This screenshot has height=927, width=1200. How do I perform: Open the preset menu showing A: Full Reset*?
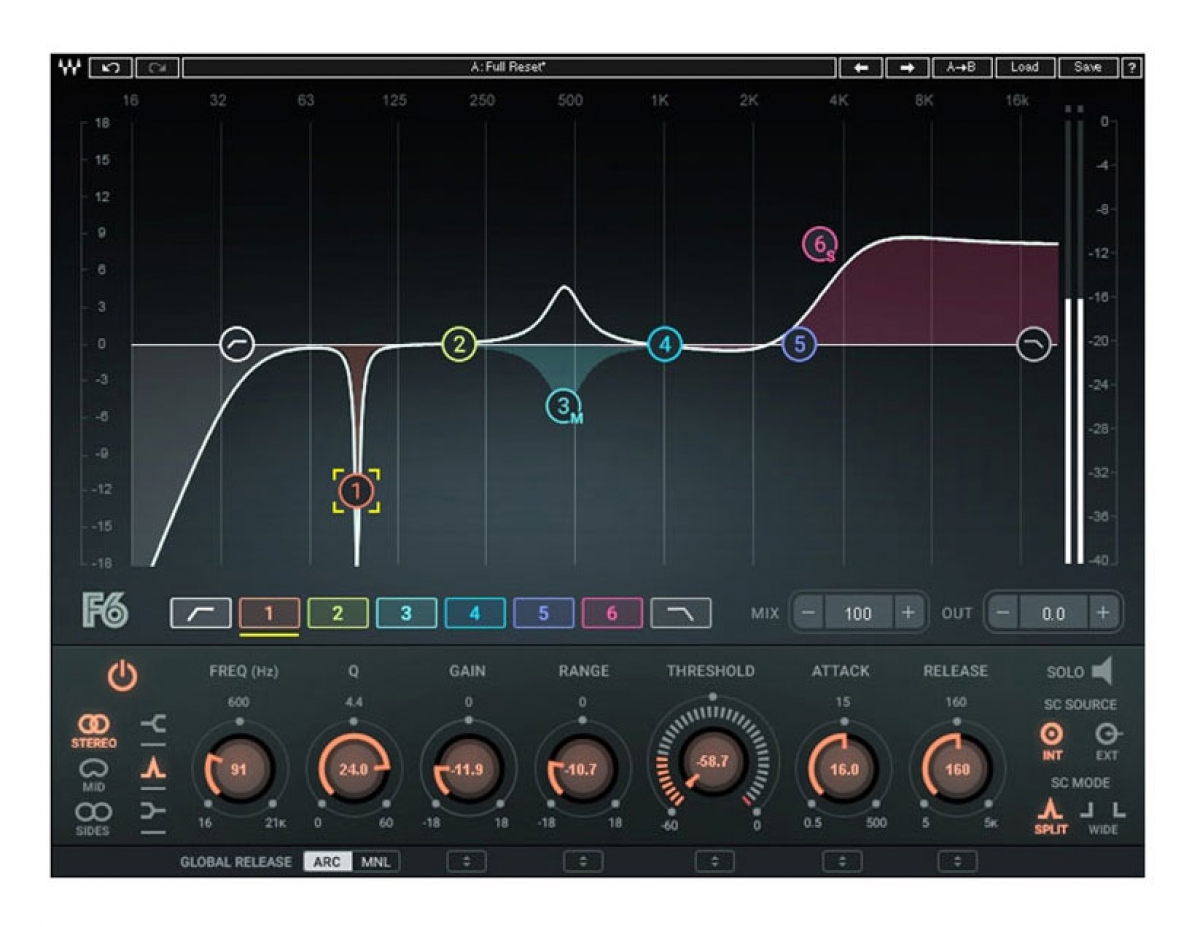pyautogui.click(x=509, y=68)
